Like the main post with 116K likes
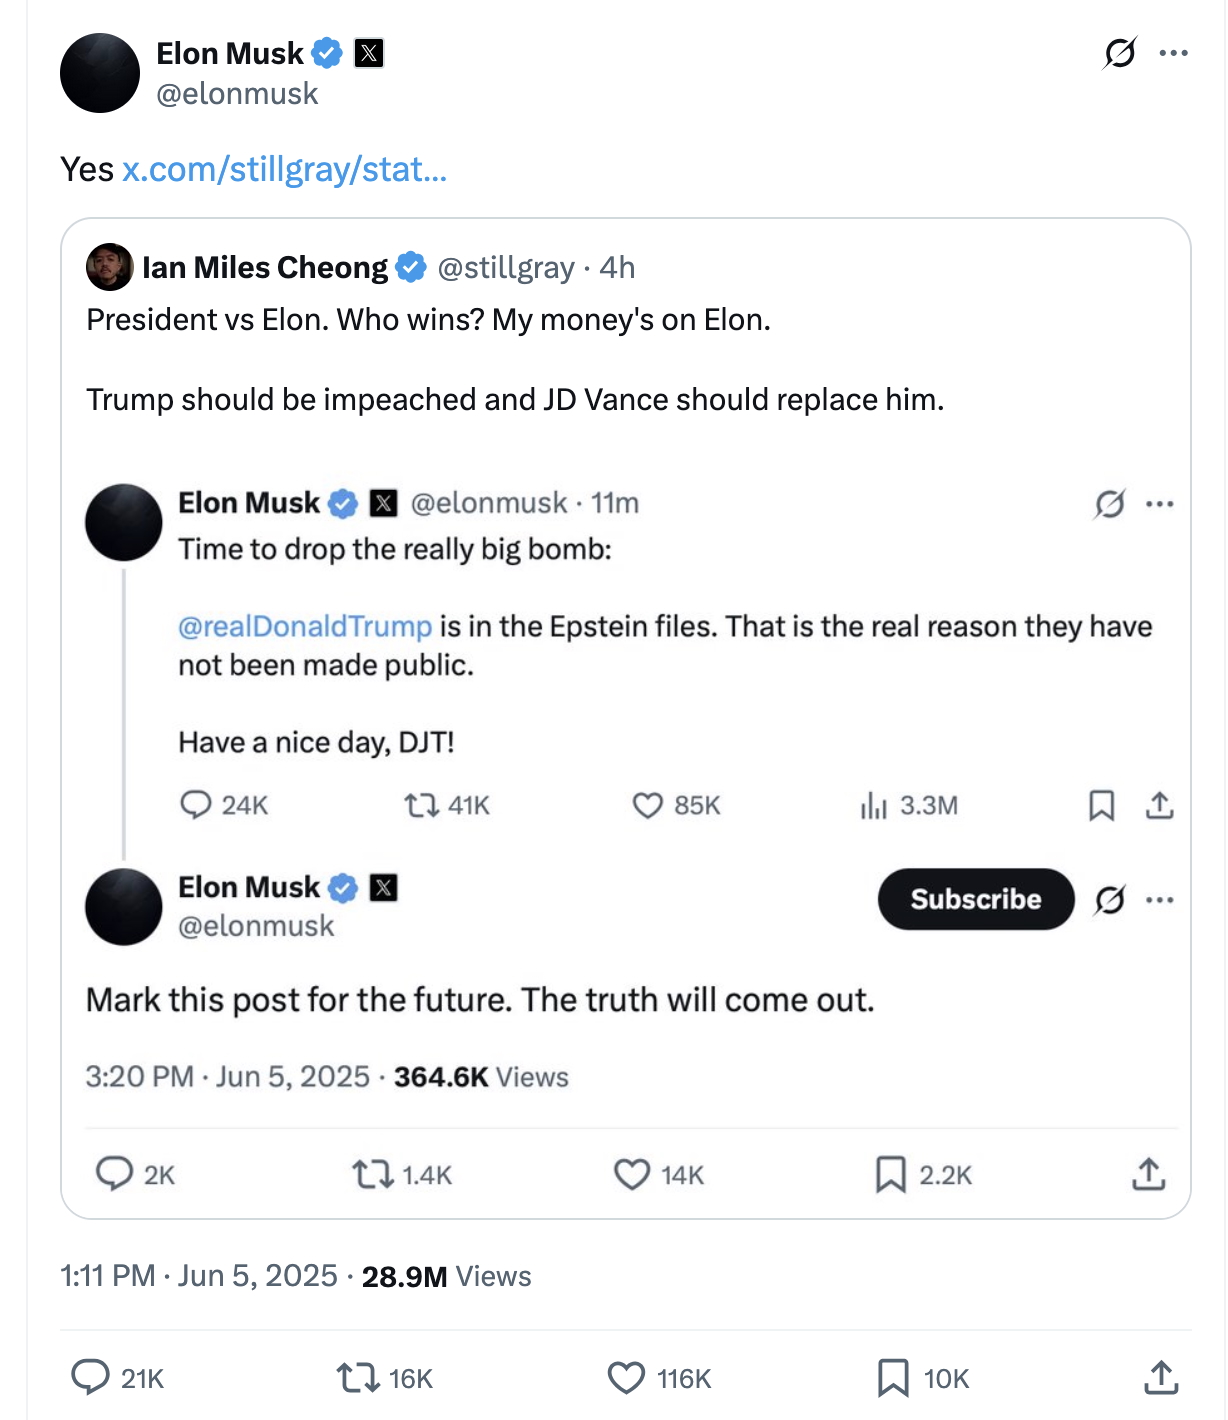Screen dimensions: 1228x1420 [627, 1378]
